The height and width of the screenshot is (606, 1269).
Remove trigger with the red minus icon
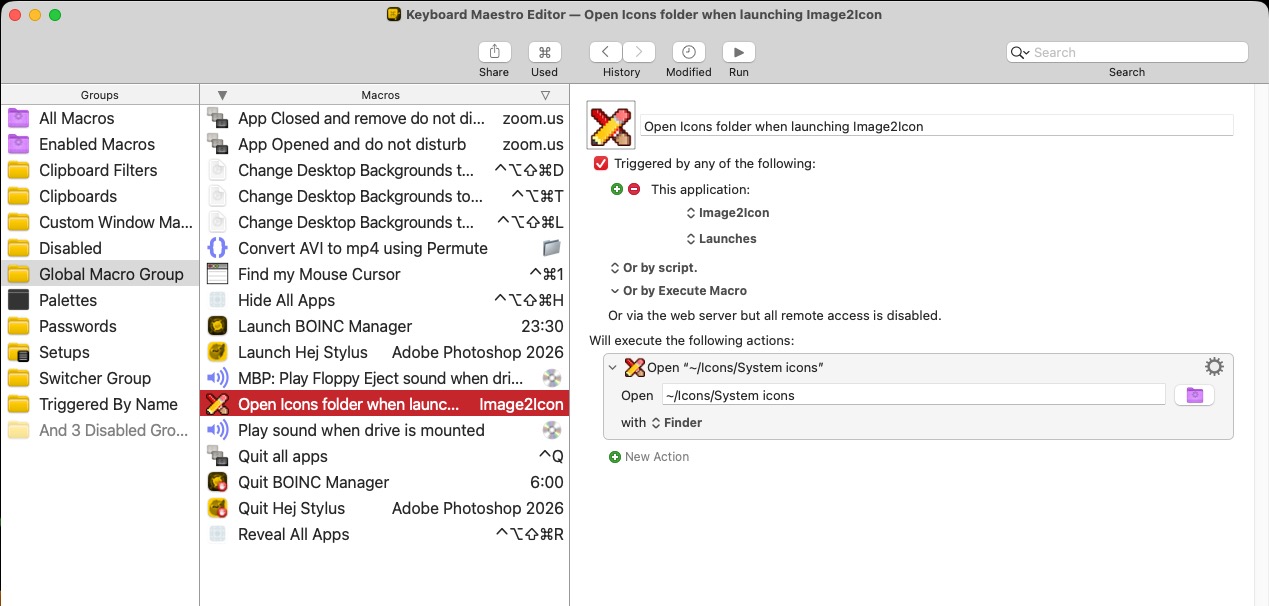click(633, 189)
